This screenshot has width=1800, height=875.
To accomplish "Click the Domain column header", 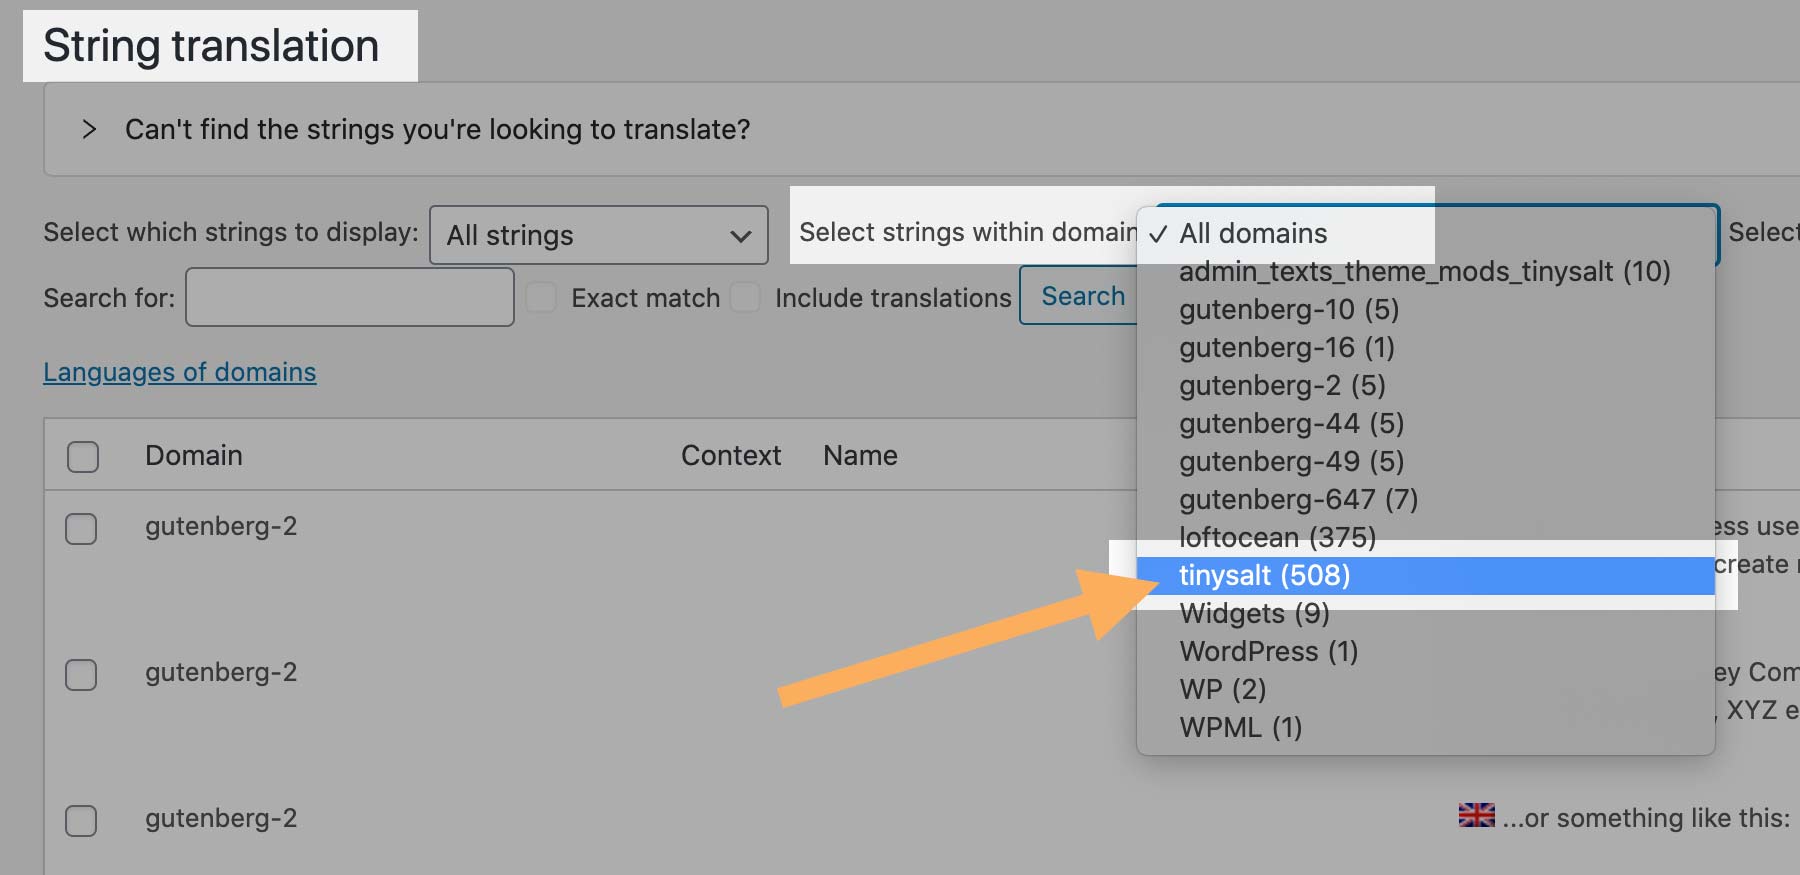I will point(194,455).
